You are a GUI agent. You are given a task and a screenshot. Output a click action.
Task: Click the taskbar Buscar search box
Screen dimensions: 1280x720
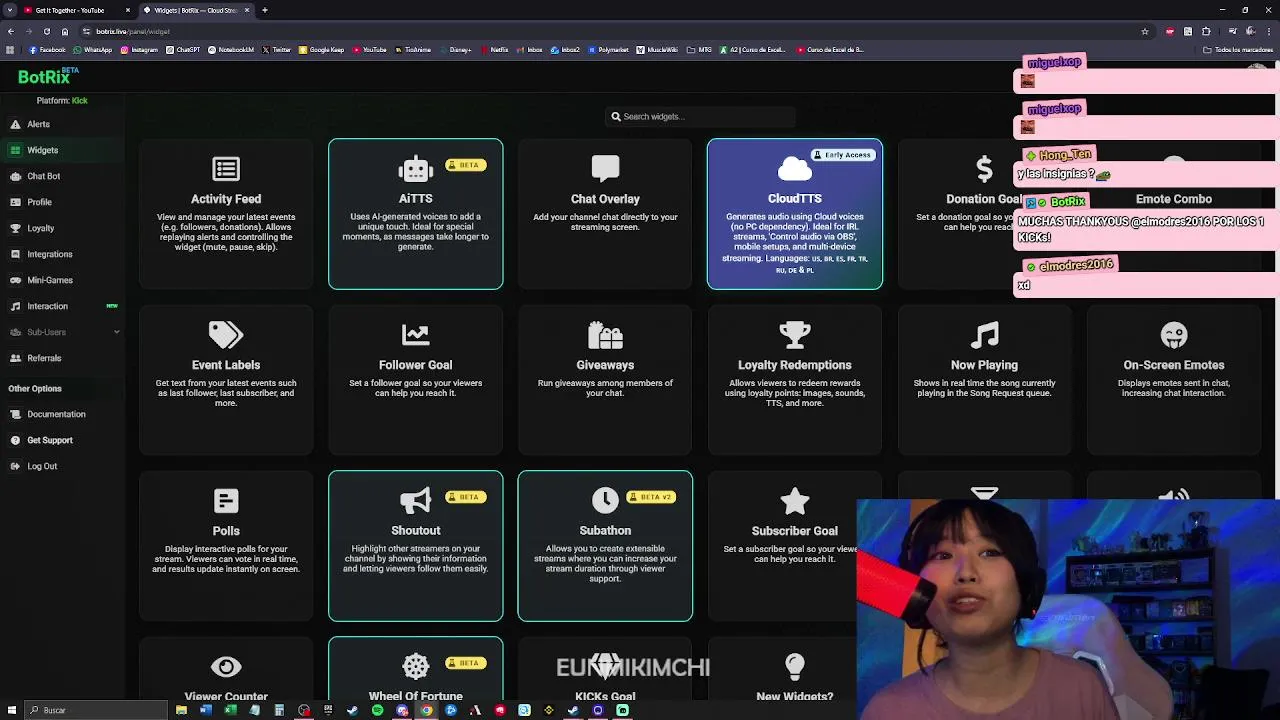[x=95, y=710]
